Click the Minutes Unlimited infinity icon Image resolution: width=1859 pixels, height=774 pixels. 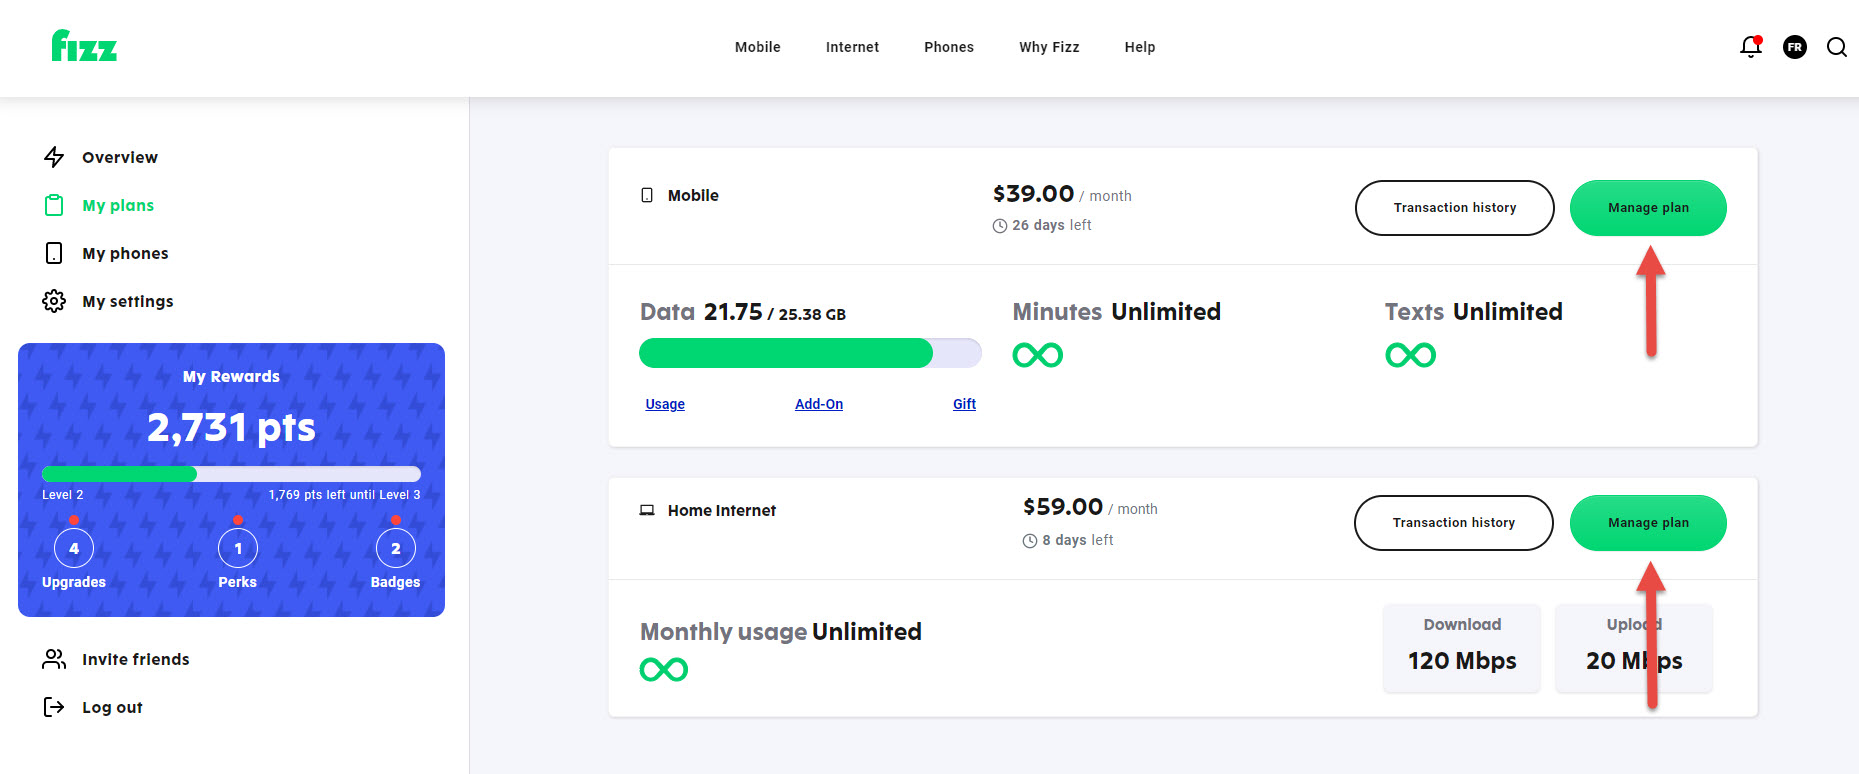pos(1038,355)
